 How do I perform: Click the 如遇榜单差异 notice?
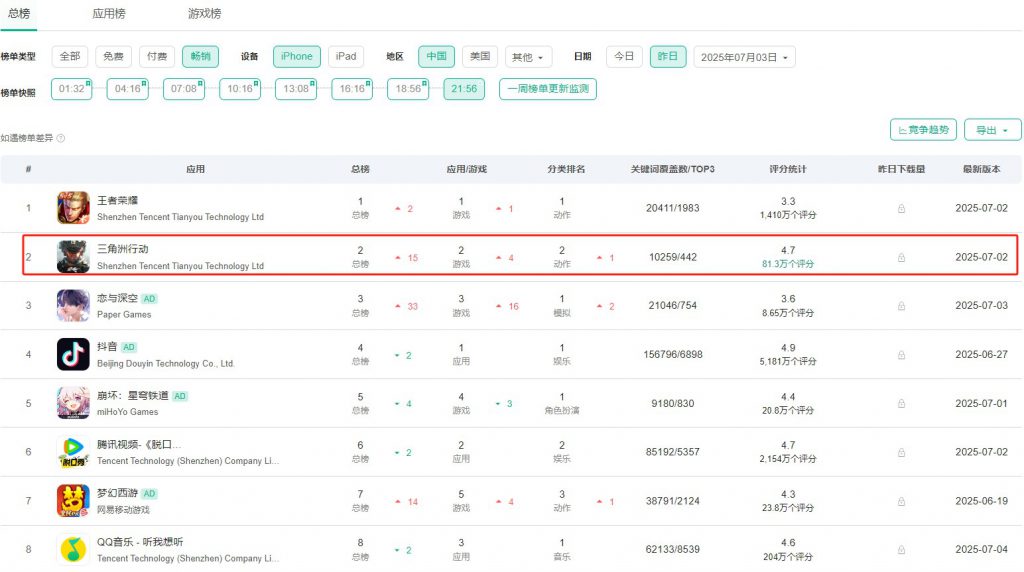tap(27, 138)
